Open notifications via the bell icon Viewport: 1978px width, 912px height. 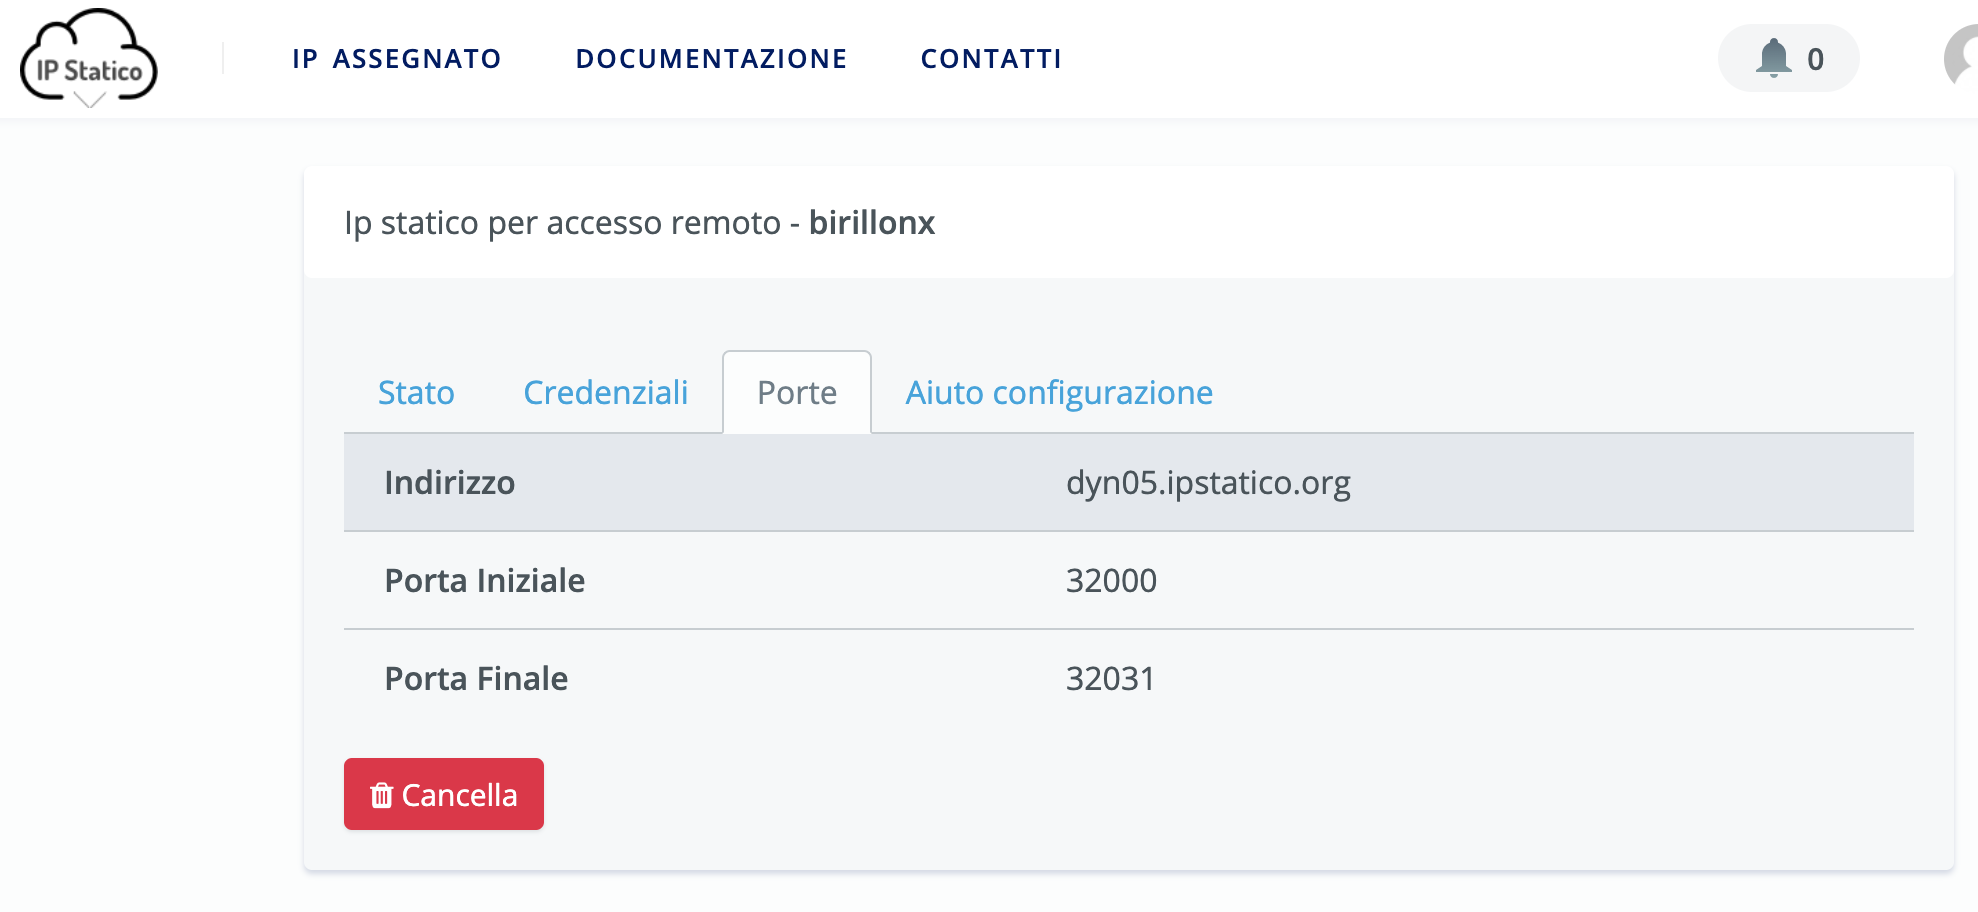pyautogui.click(x=1773, y=58)
